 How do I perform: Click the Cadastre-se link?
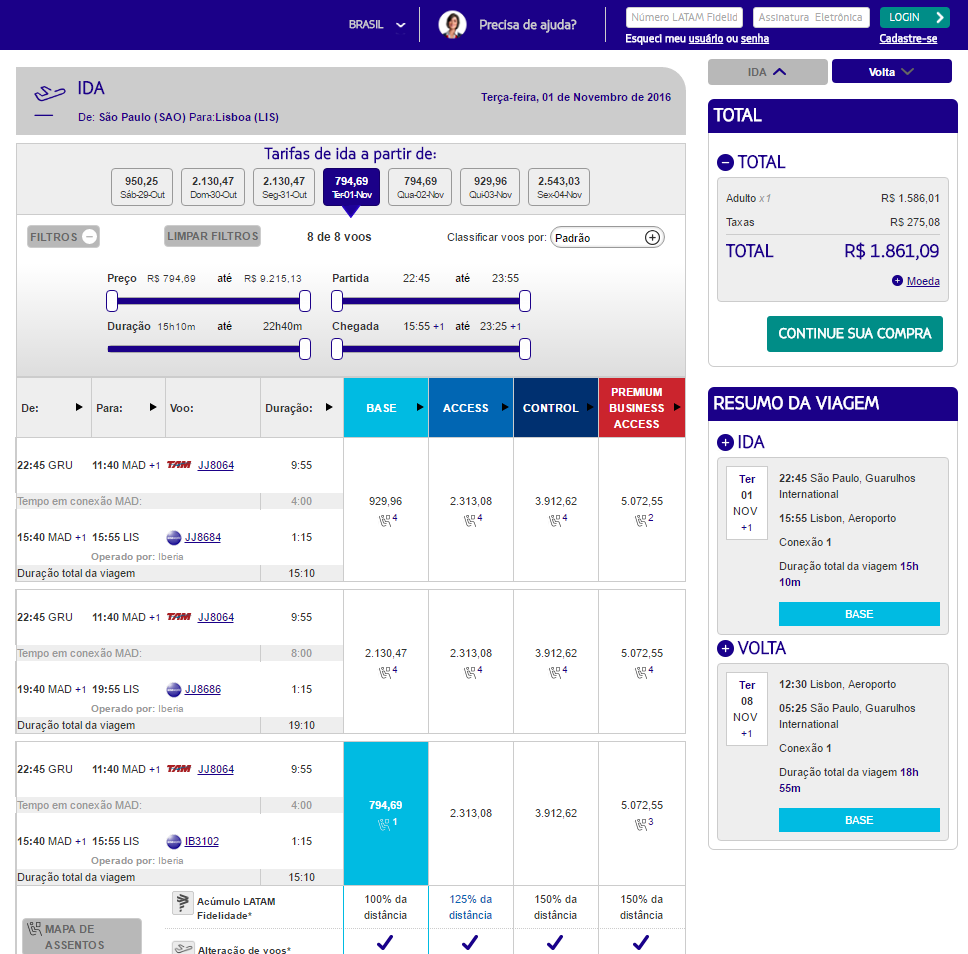pyautogui.click(x=908, y=39)
